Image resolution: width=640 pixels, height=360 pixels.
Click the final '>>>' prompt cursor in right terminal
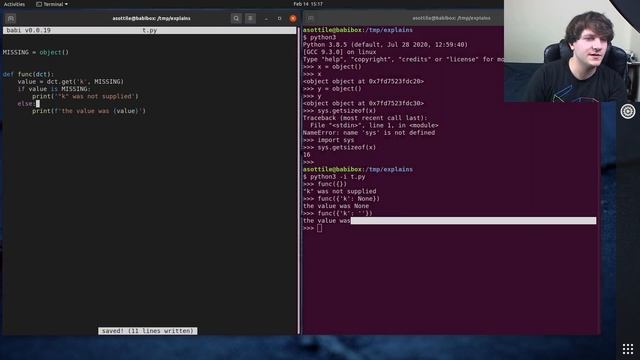(319, 229)
